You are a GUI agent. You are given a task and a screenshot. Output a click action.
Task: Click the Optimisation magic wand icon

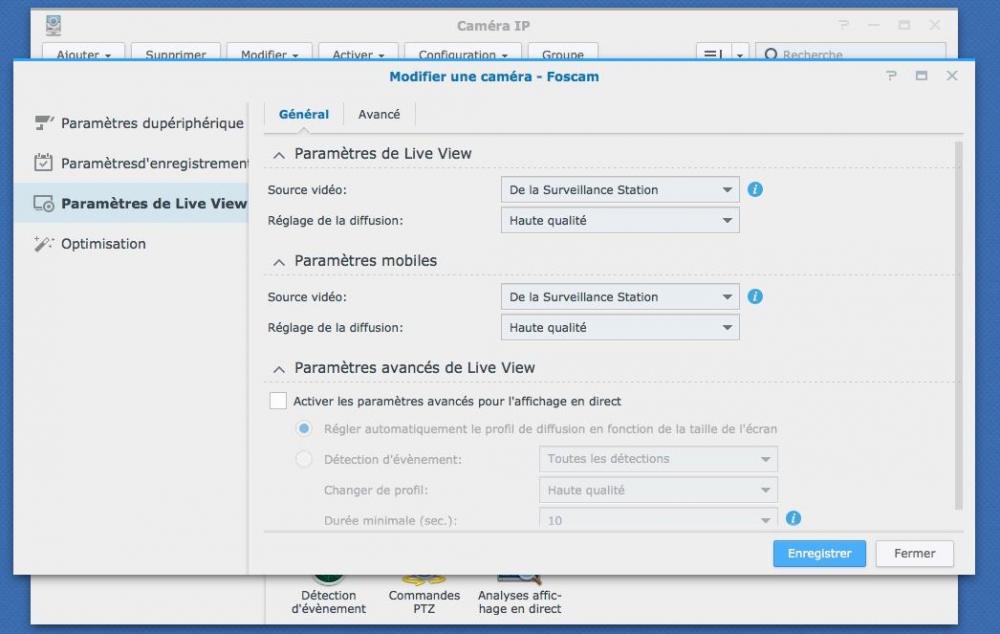click(x=44, y=244)
